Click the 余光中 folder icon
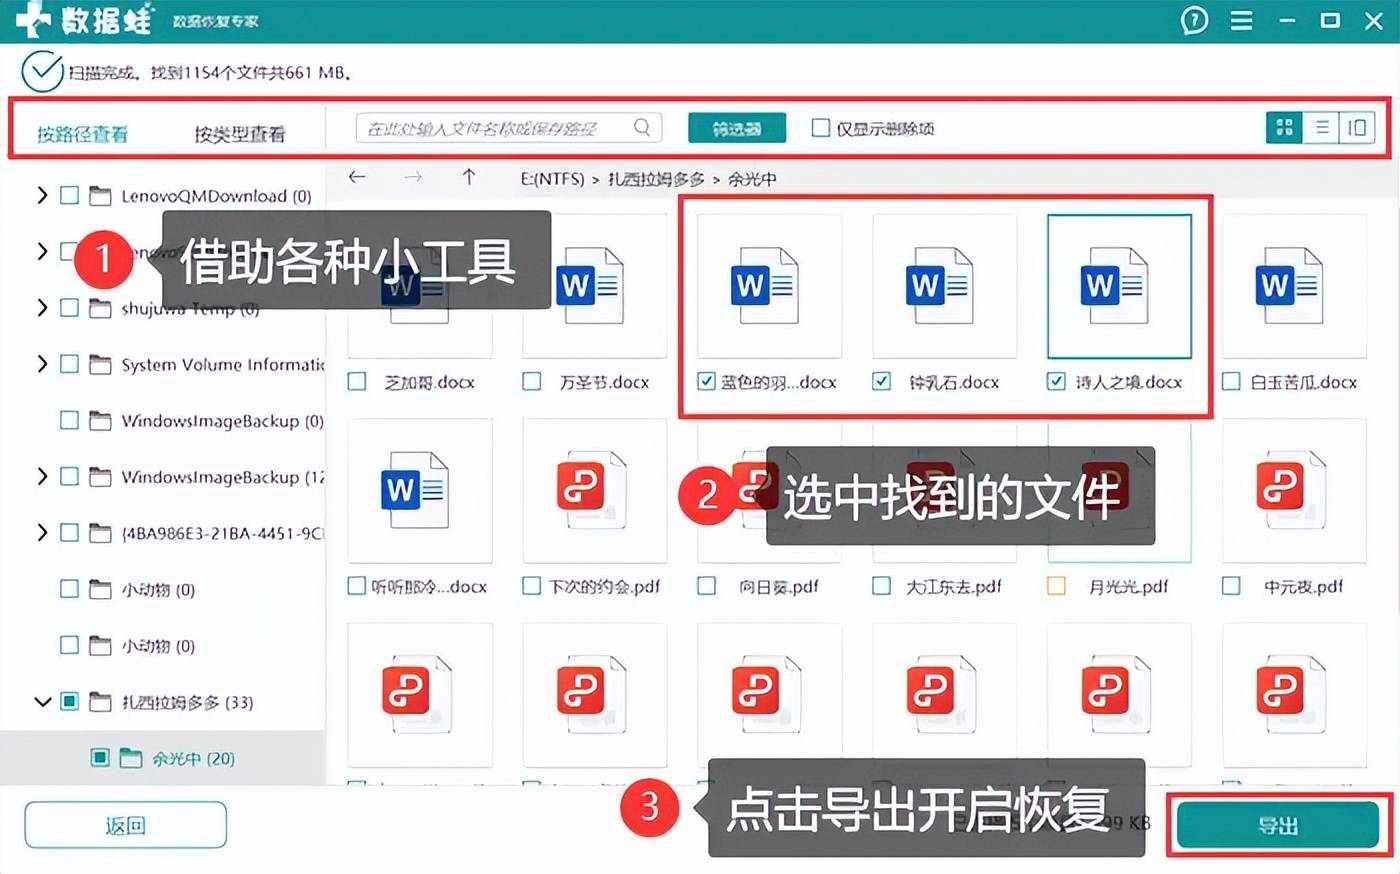 point(131,758)
